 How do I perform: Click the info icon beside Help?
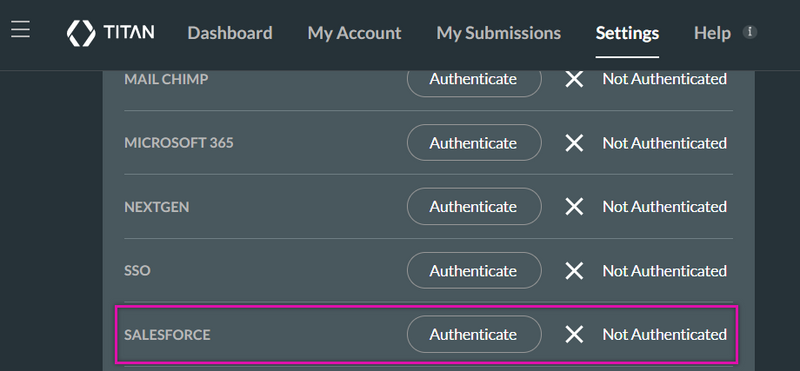point(749,32)
